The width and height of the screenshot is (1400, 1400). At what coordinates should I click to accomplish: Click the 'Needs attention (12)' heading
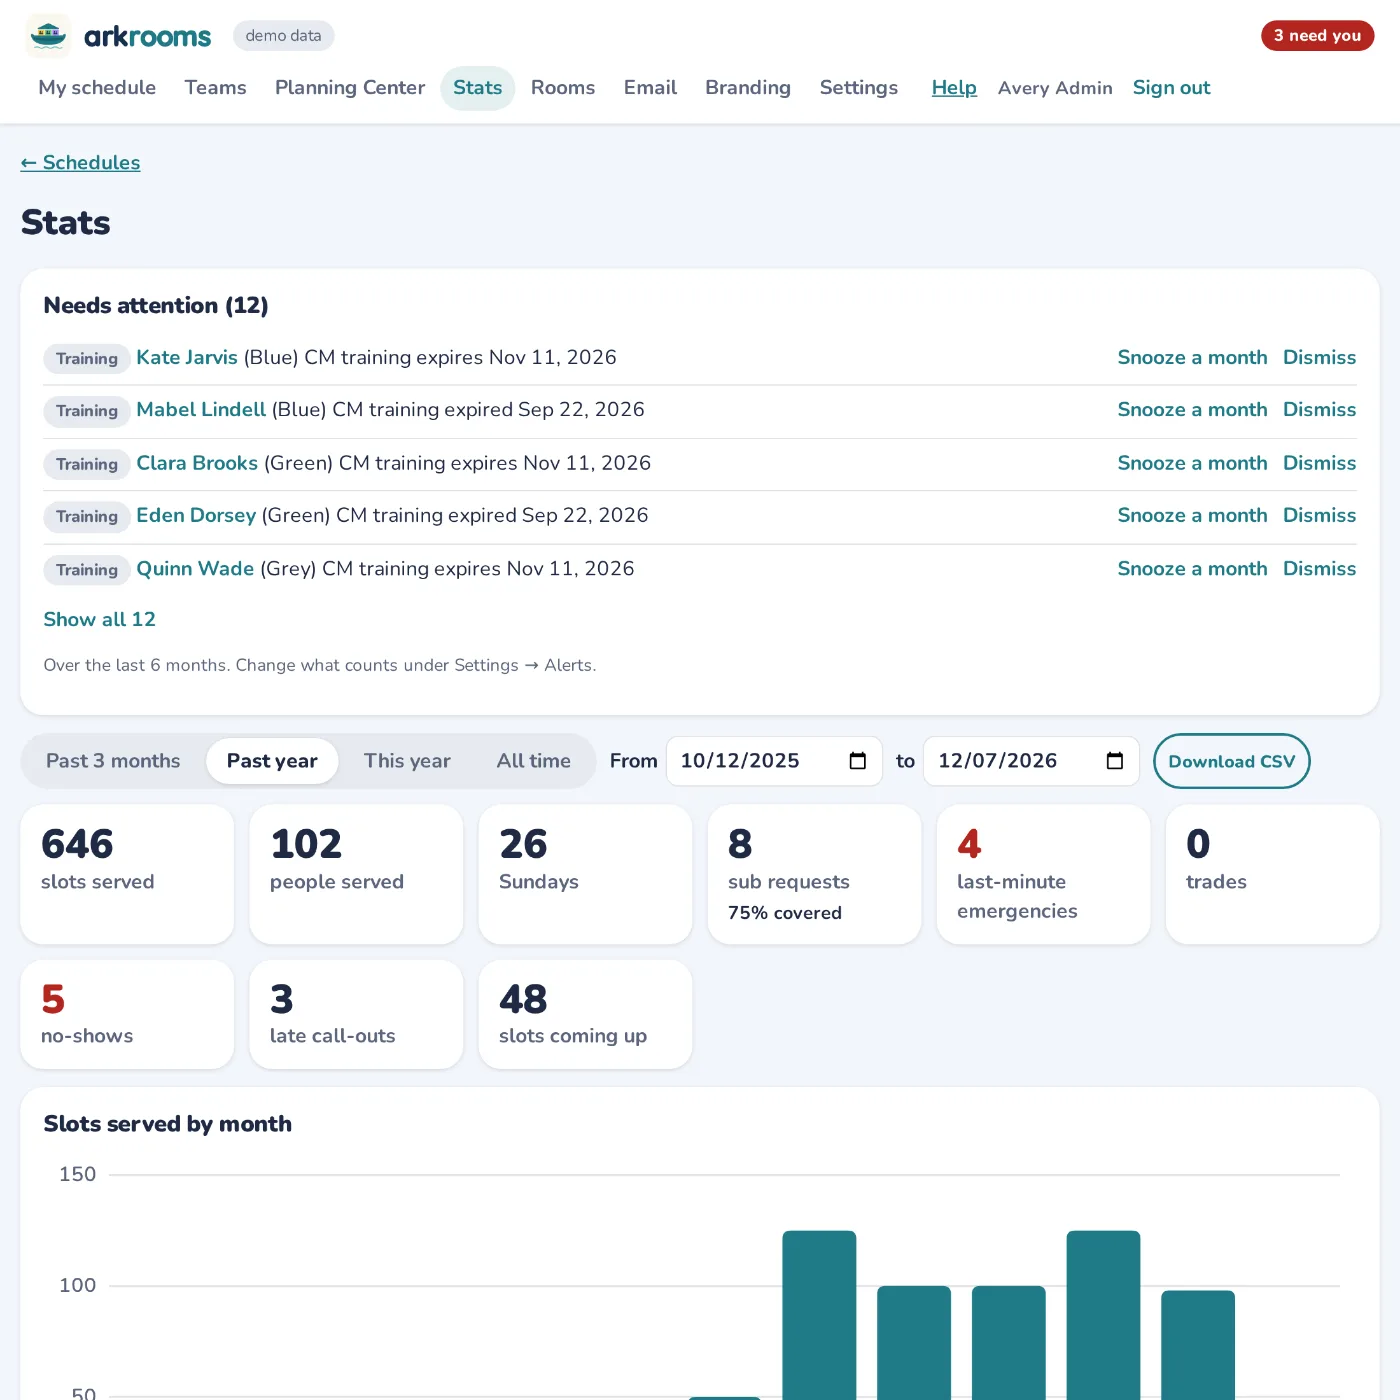156,305
